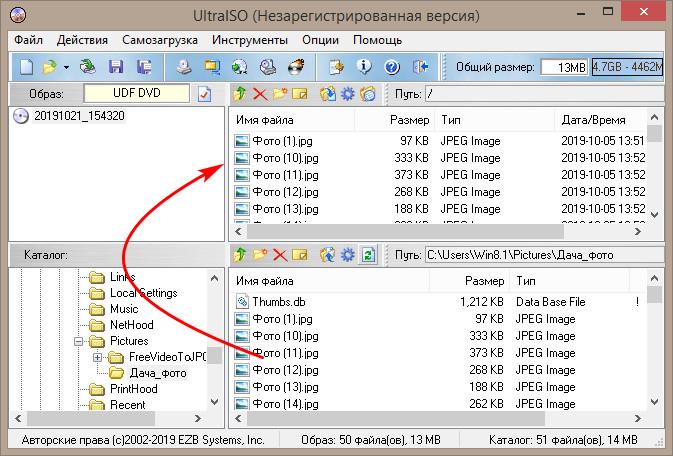Image resolution: width=673 pixels, height=456 pixels.
Task: Click the gear properties icon in image pane toolbar
Action: coord(348,94)
